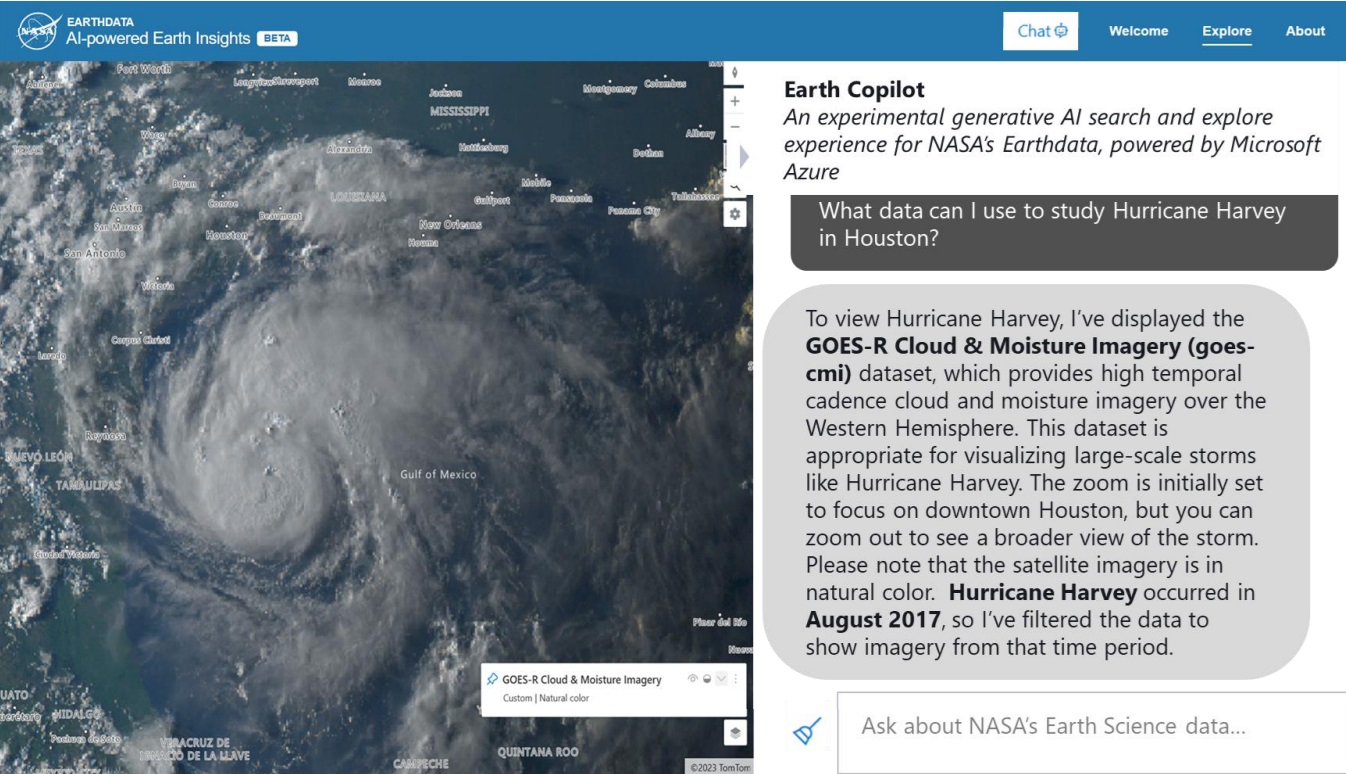
Task: Switch to the Explore tab
Action: click(x=1227, y=31)
